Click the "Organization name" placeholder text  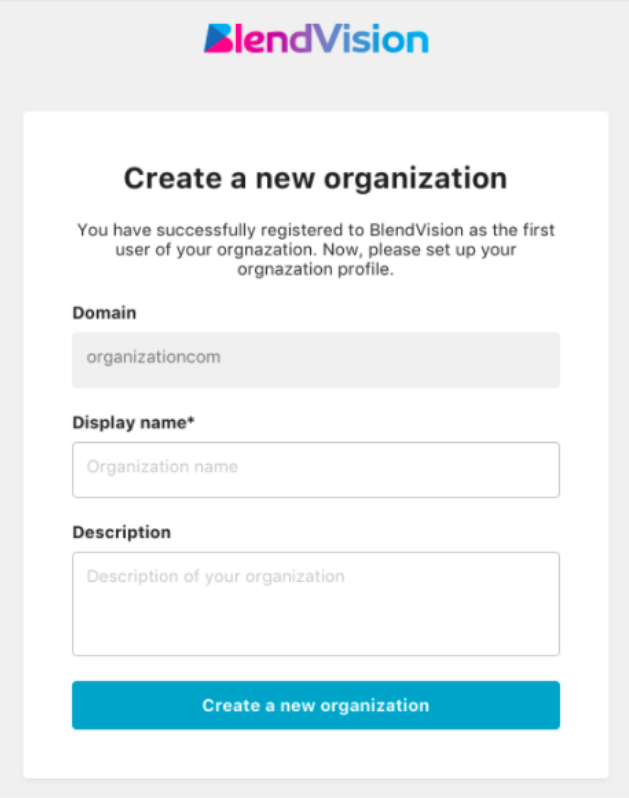click(x=162, y=467)
